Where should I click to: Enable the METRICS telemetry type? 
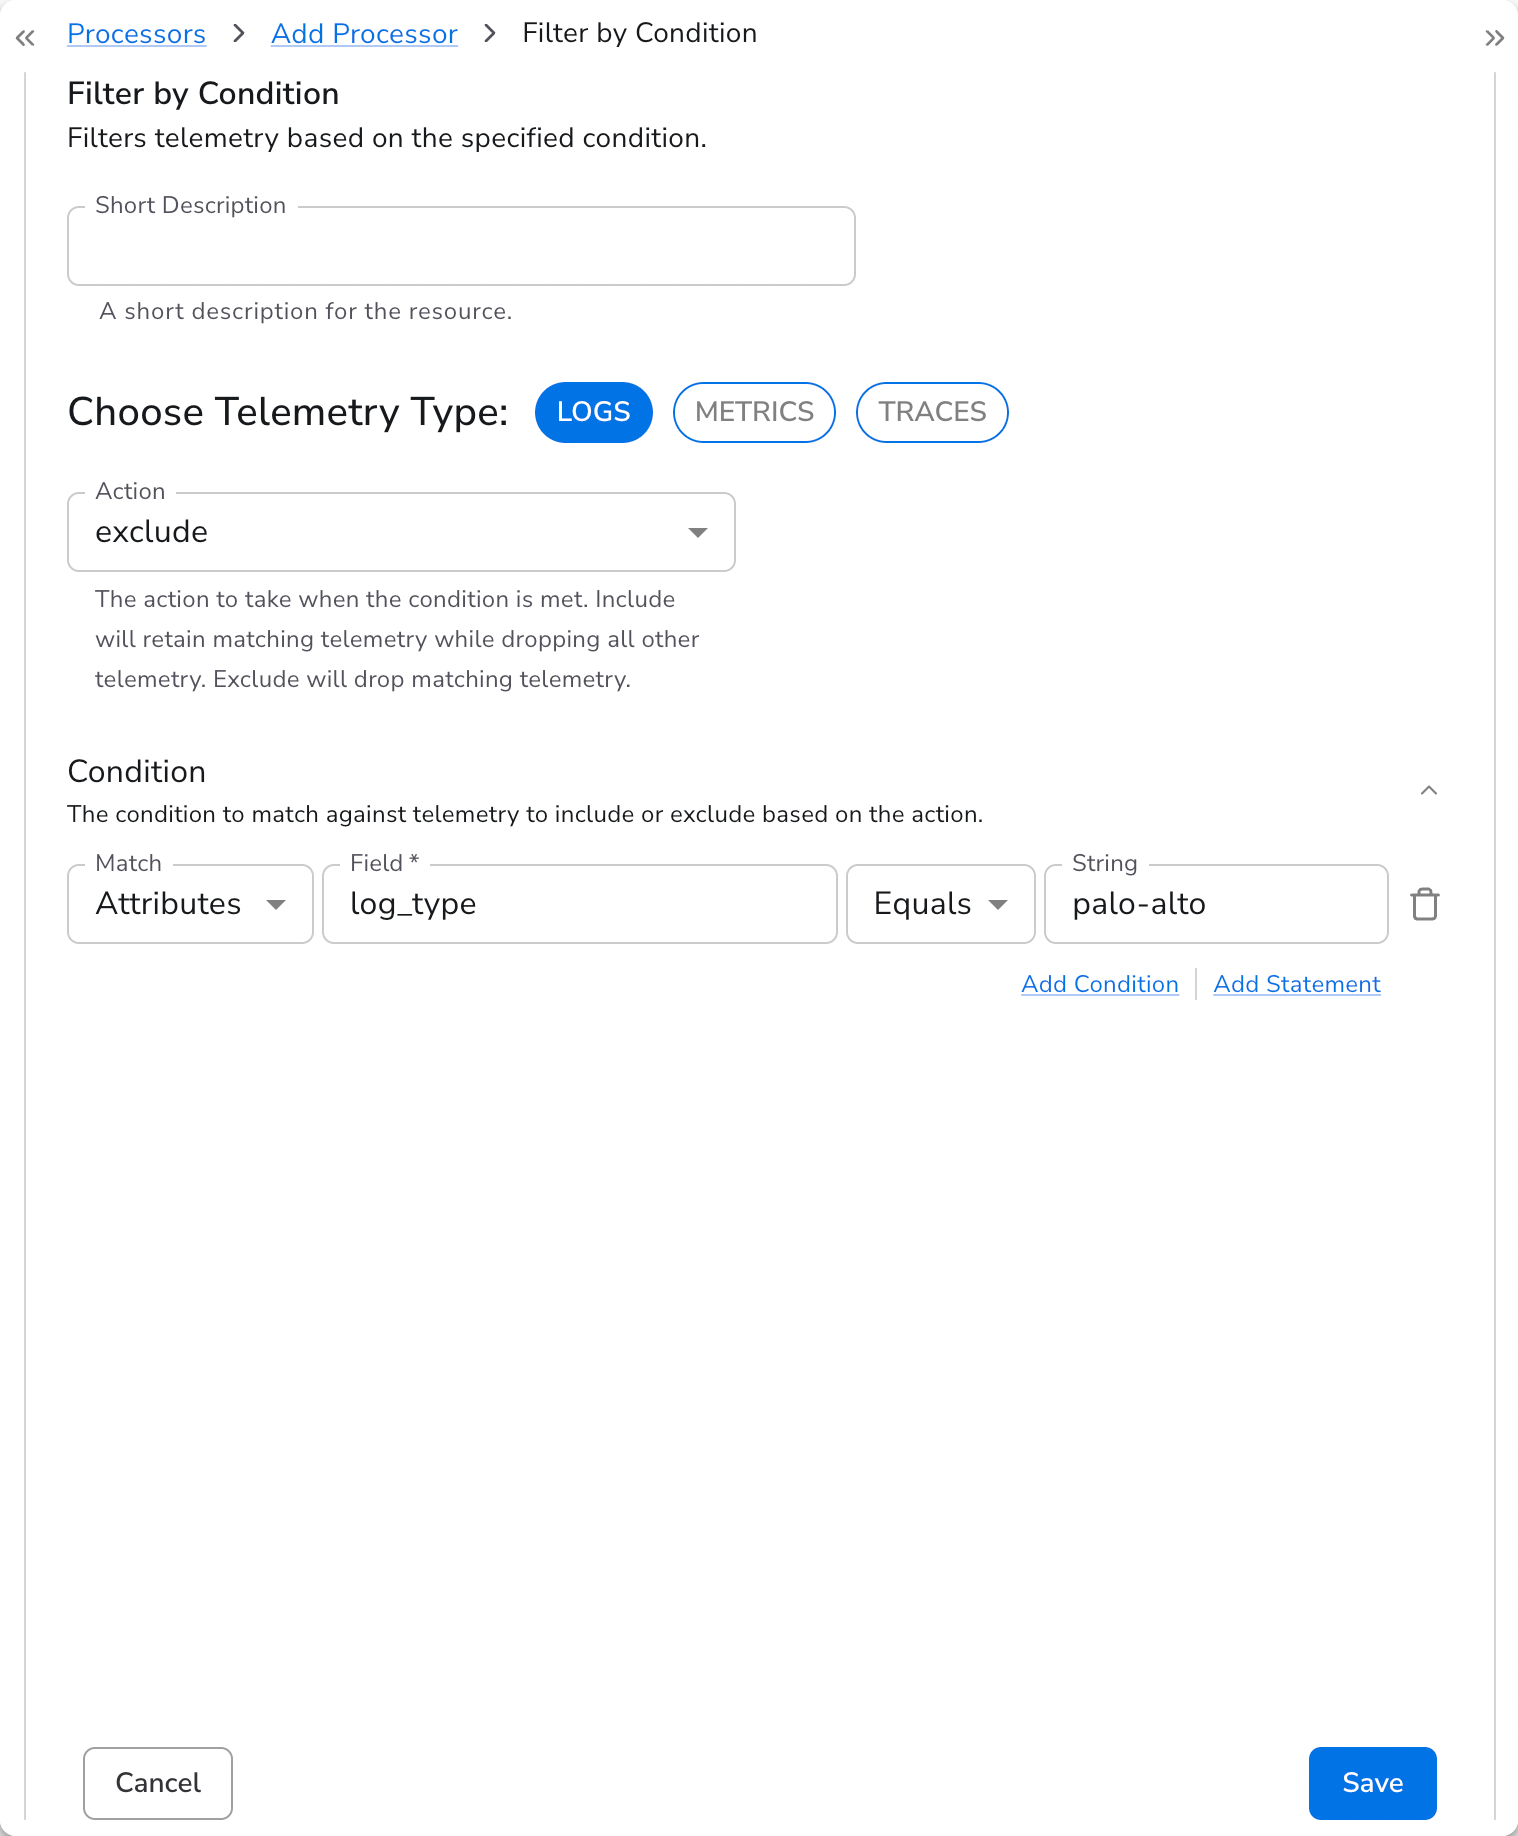[753, 412]
